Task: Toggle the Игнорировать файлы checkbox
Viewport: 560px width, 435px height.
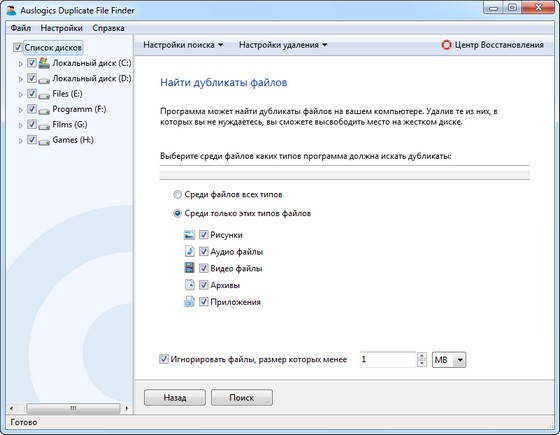Action: [x=164, y=359]
